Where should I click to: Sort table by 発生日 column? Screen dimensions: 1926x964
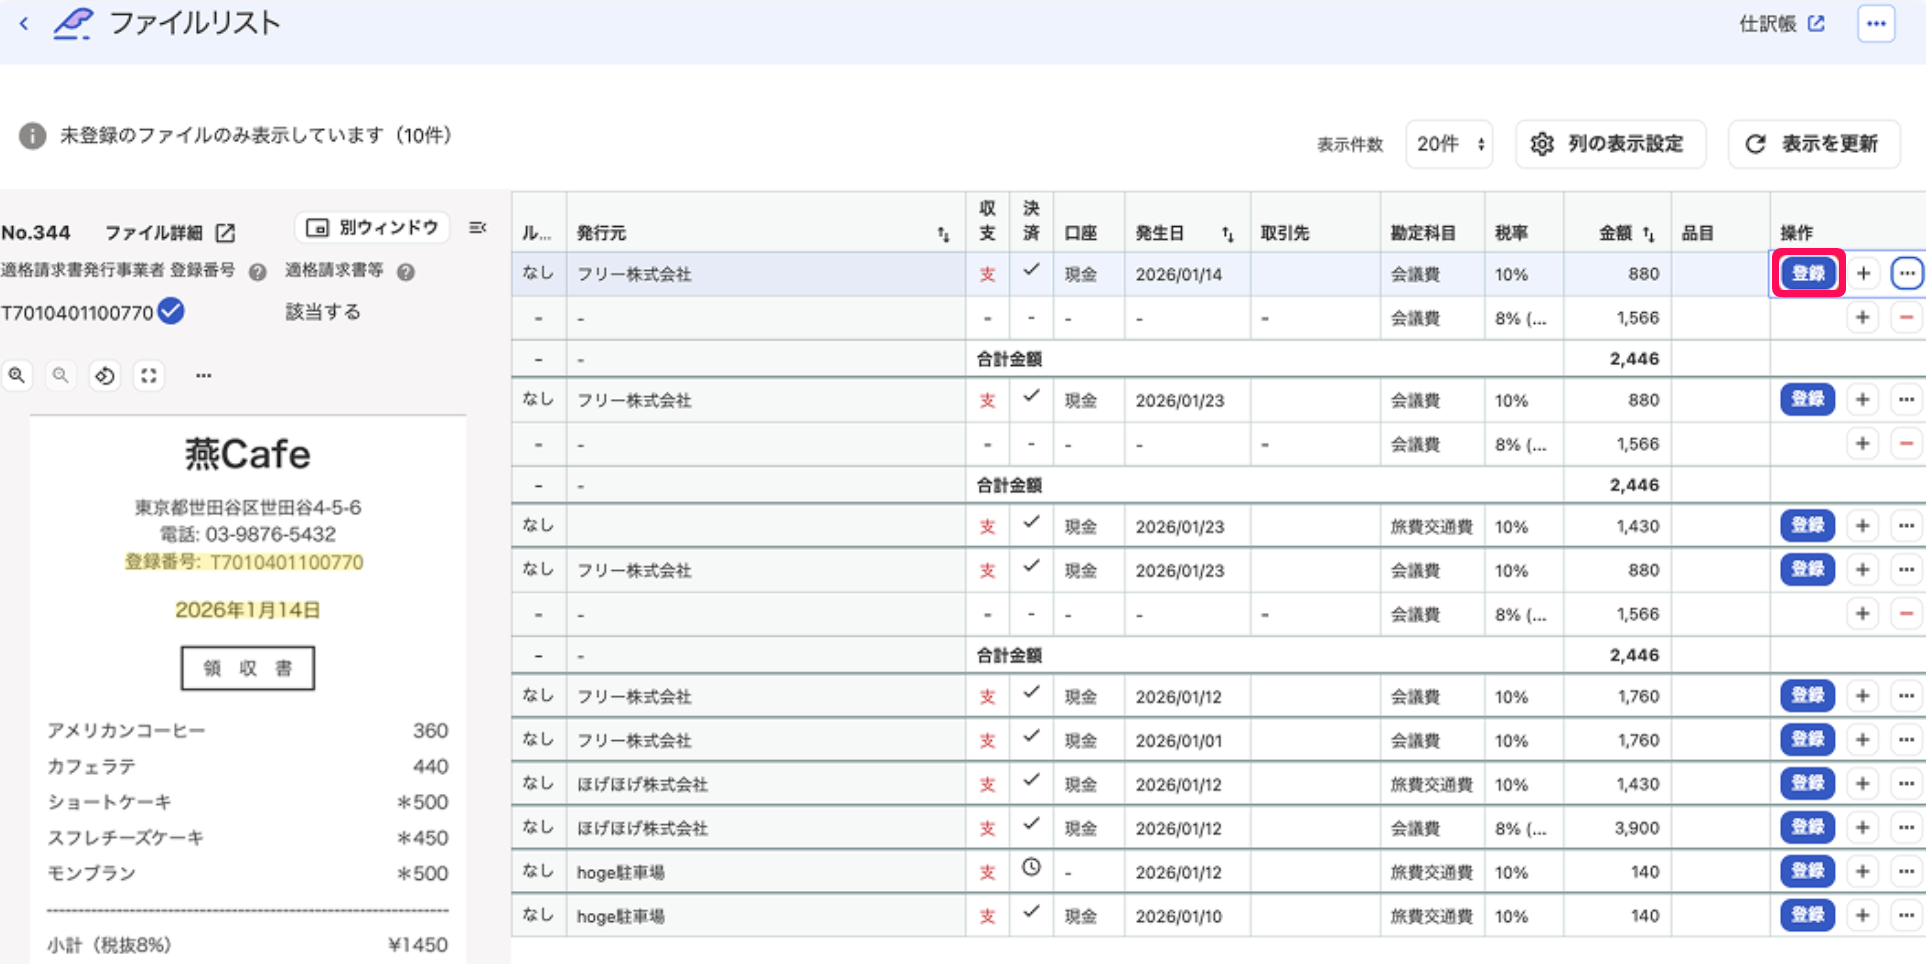1227,234
